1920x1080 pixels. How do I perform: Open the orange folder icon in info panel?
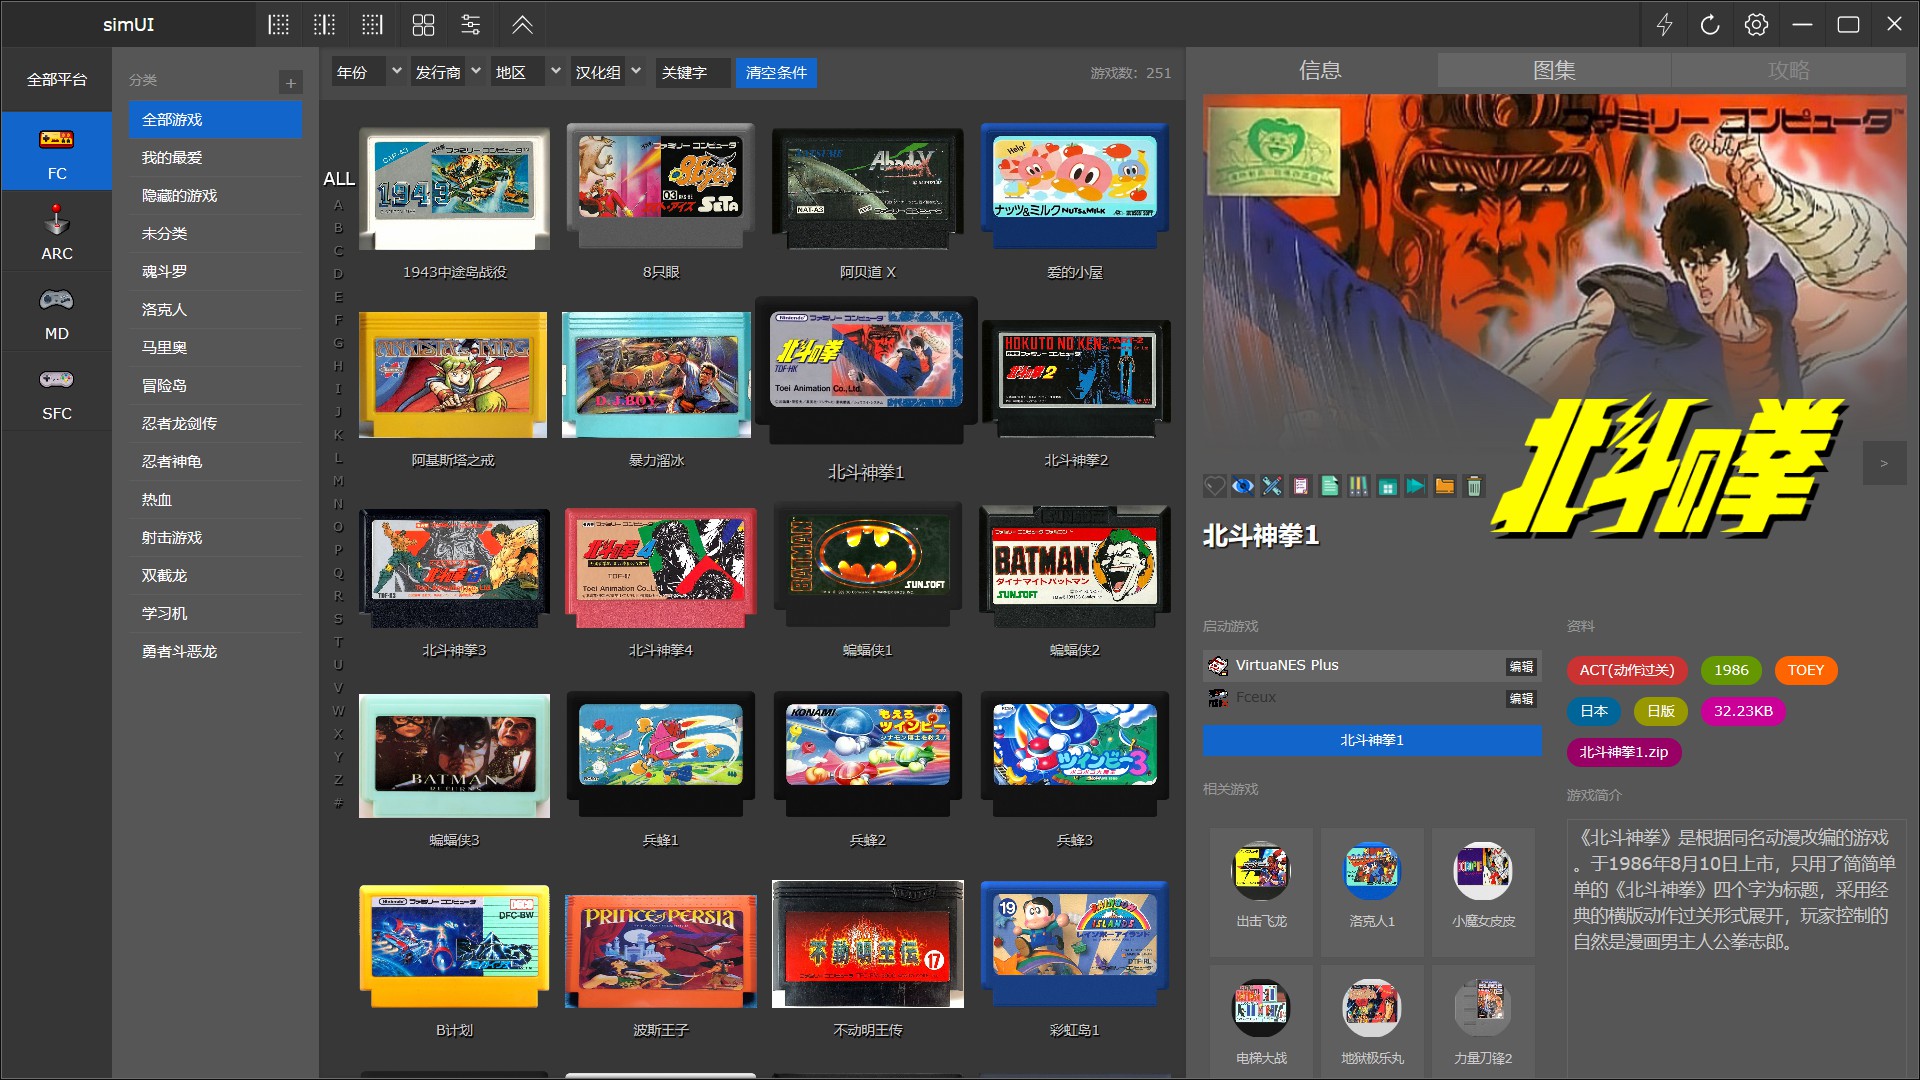click(x=1445, y=487)
